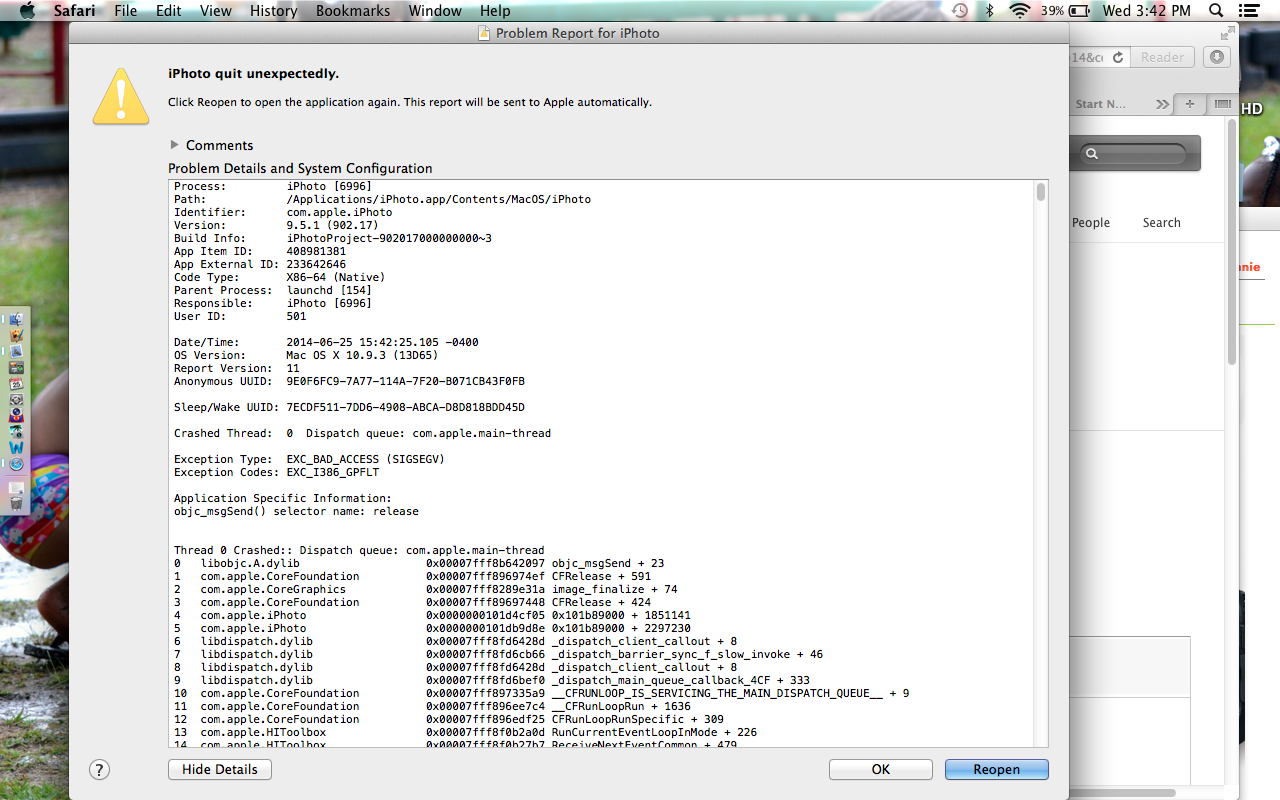Click the 'OS Version: Mac OS X 10.9.3' line
Viewport: 1280px width, 800px height.
pos(306,355)
